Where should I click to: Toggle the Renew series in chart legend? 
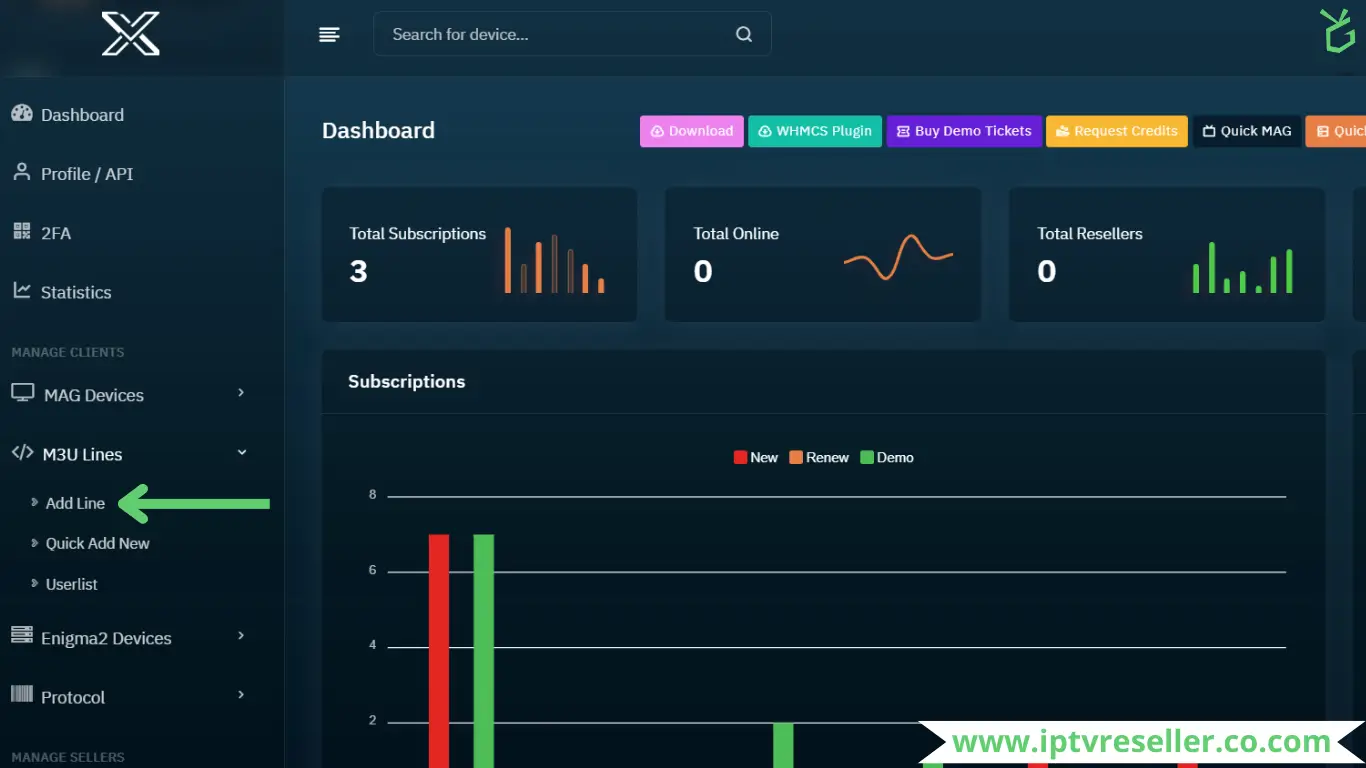coord(819,458)
